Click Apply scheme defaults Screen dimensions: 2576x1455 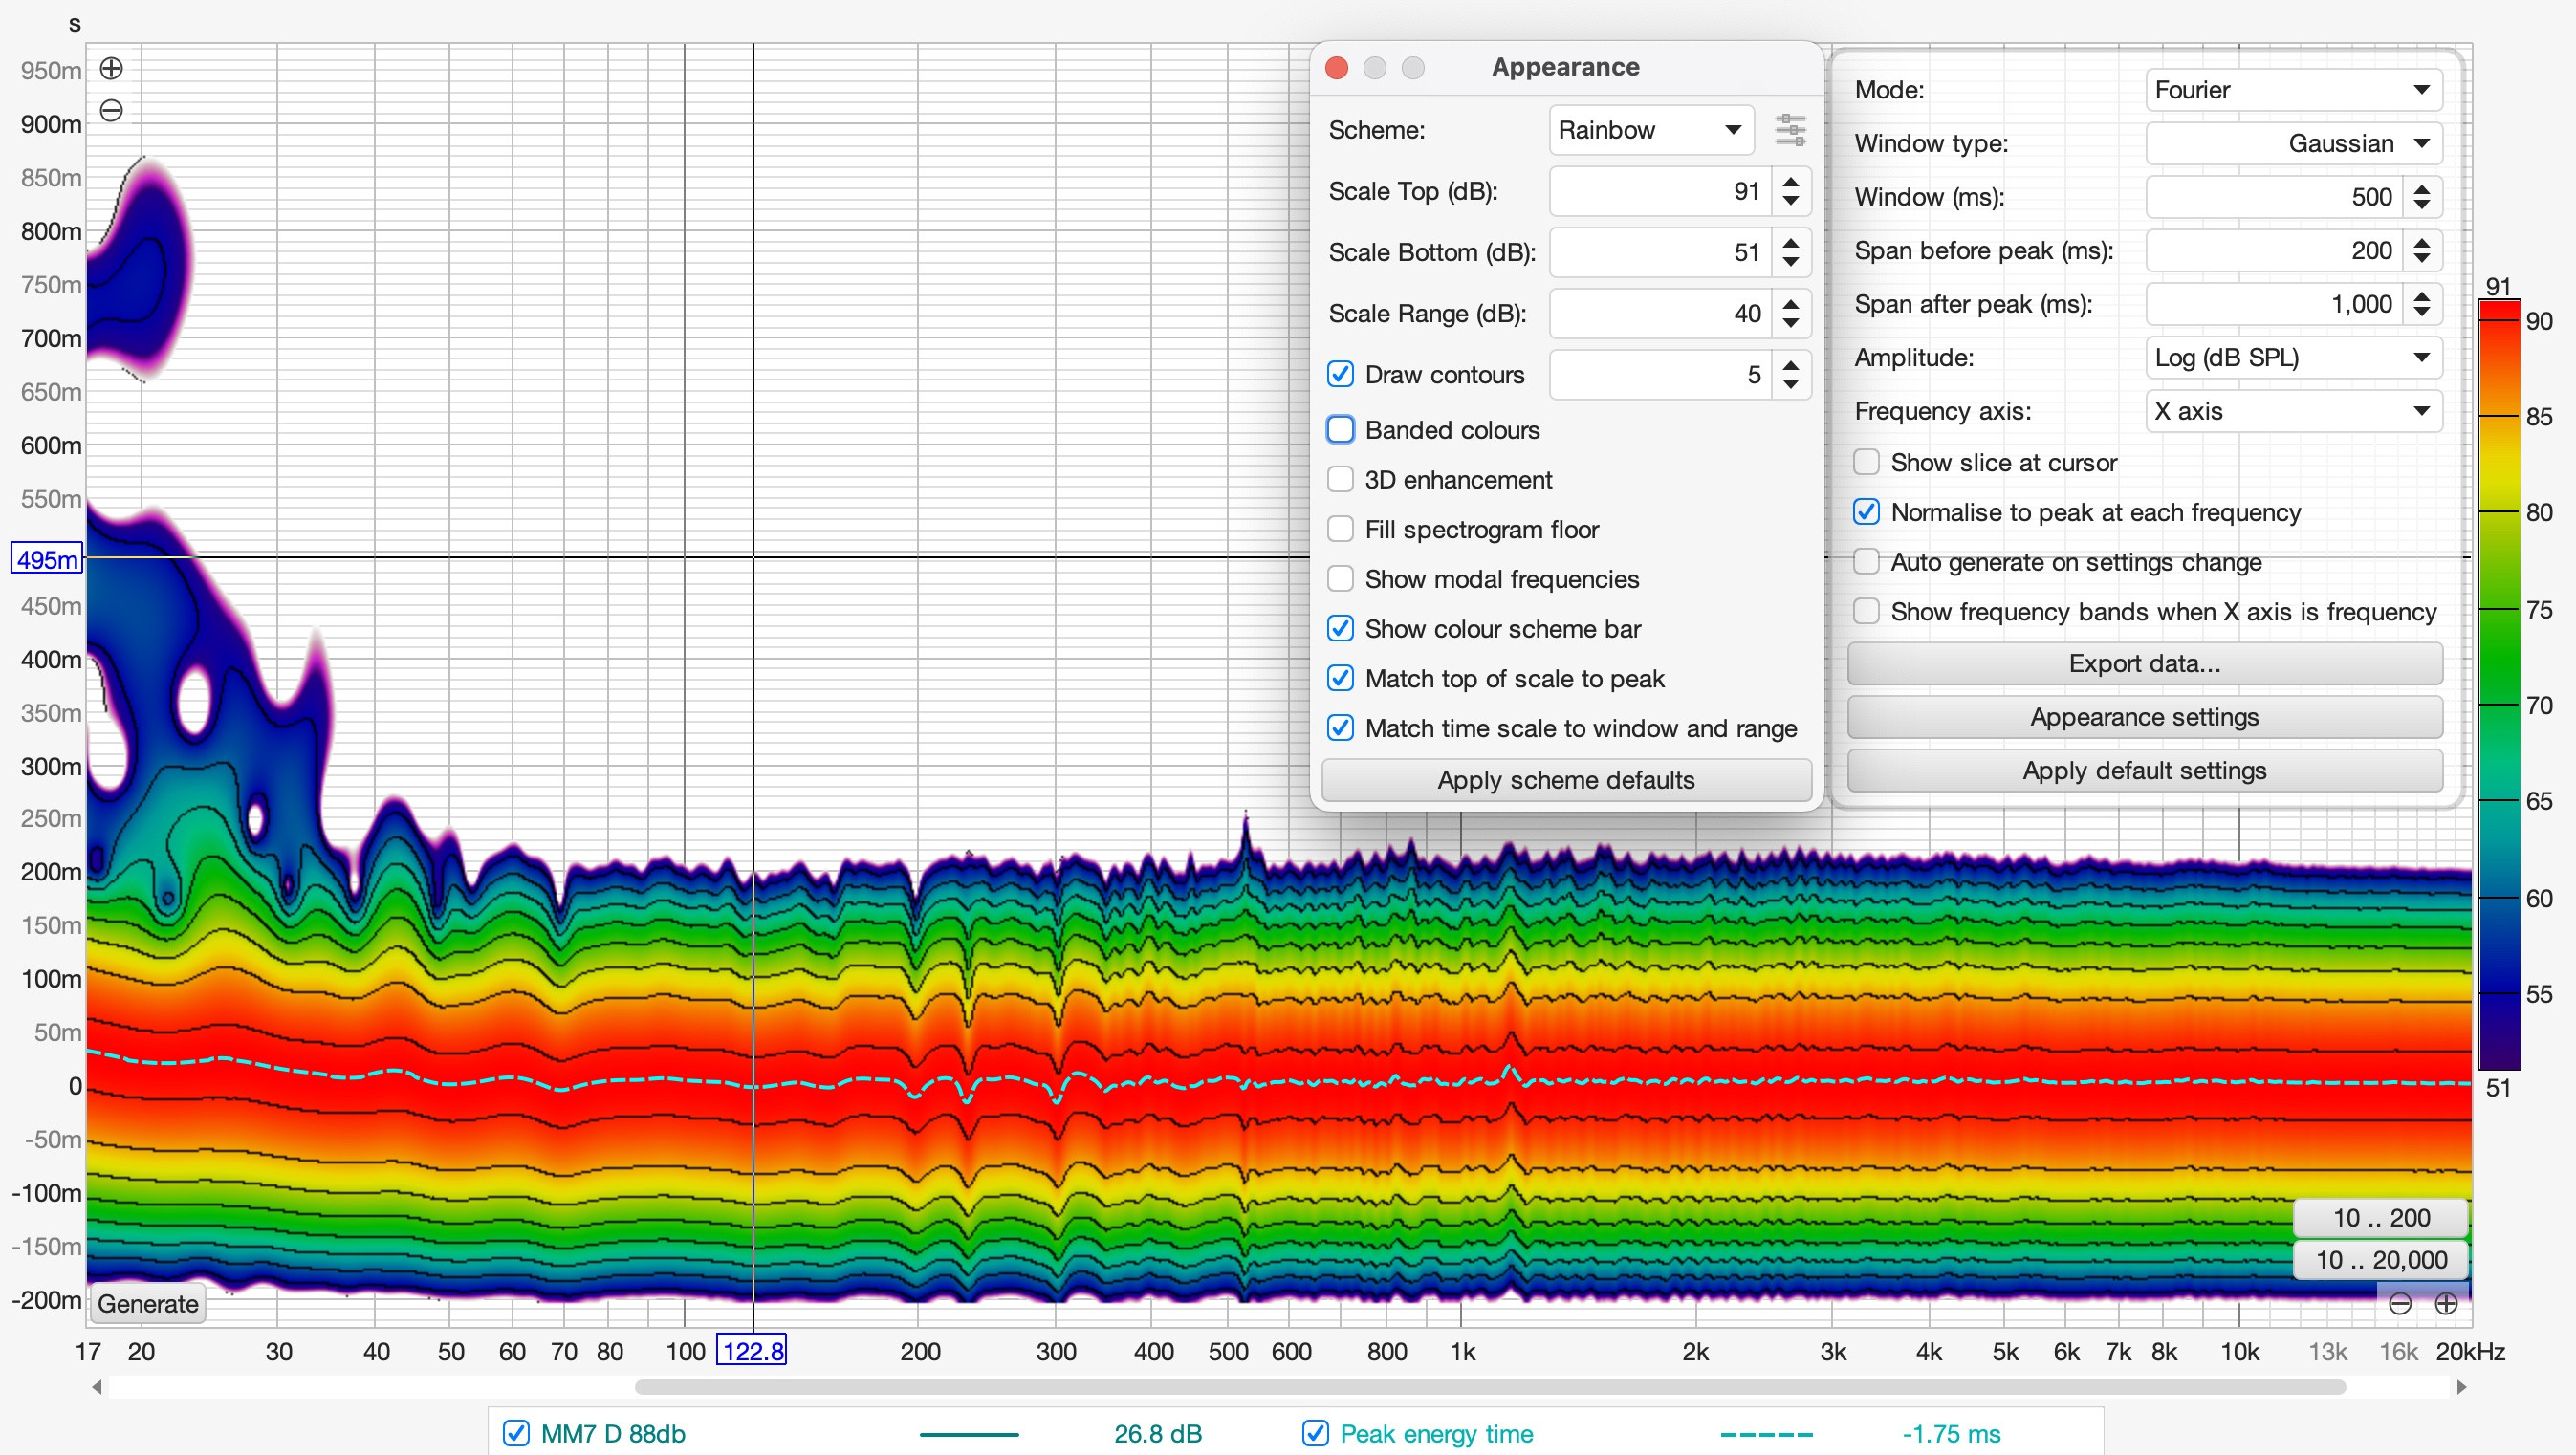1566,780
